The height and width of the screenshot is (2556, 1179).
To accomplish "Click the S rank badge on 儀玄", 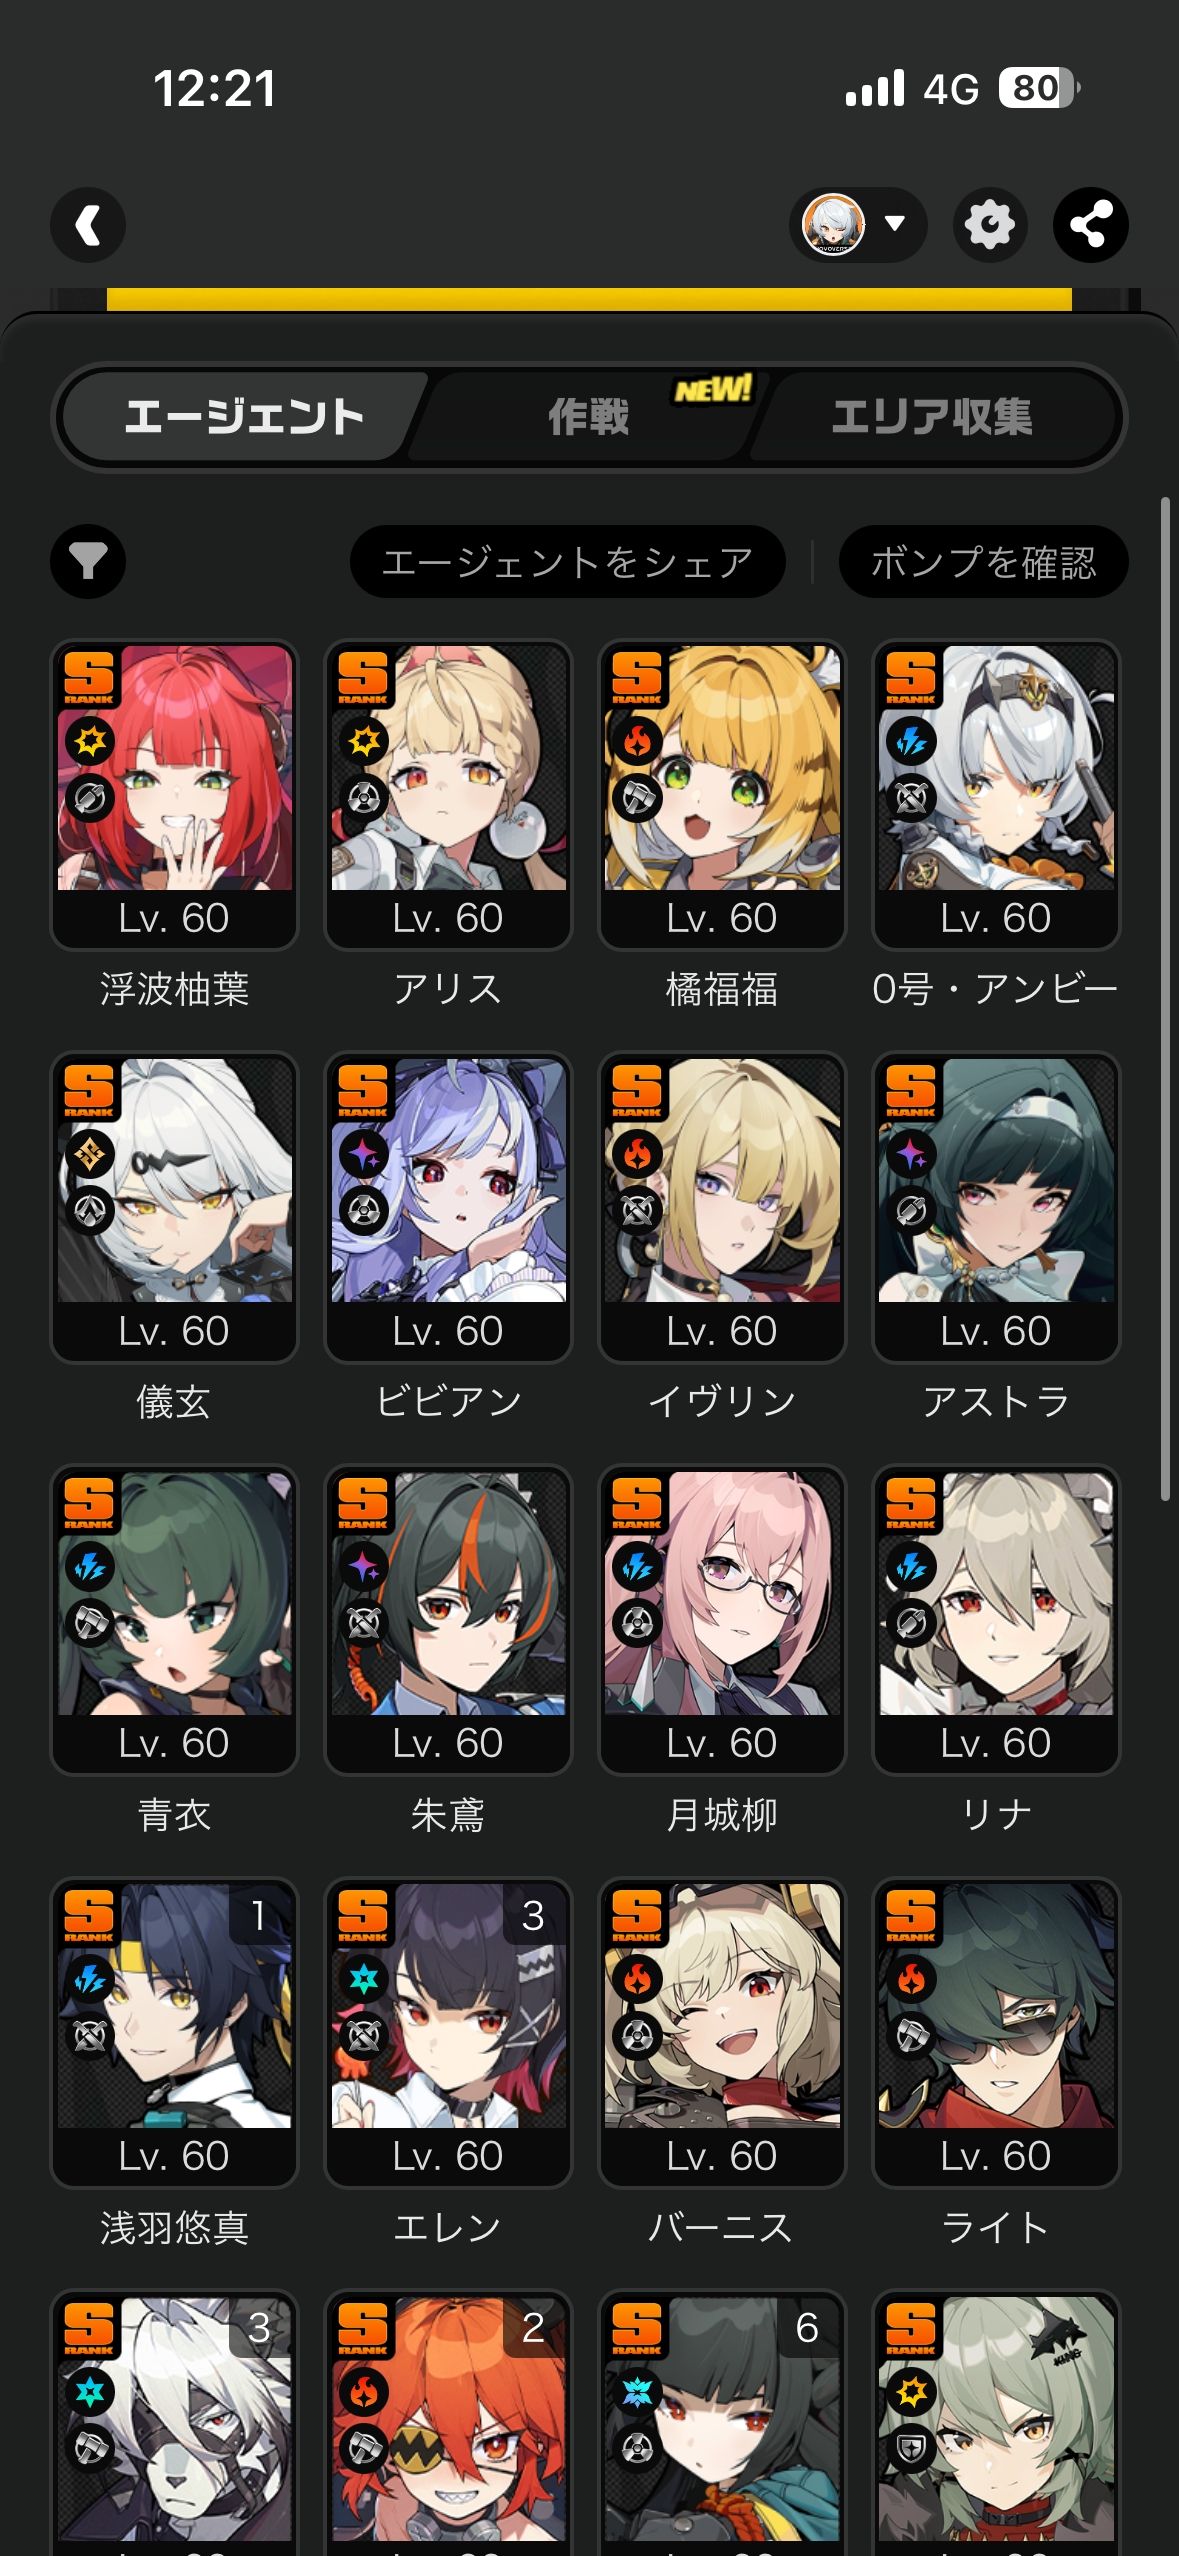I will [x=89, y=1090].
